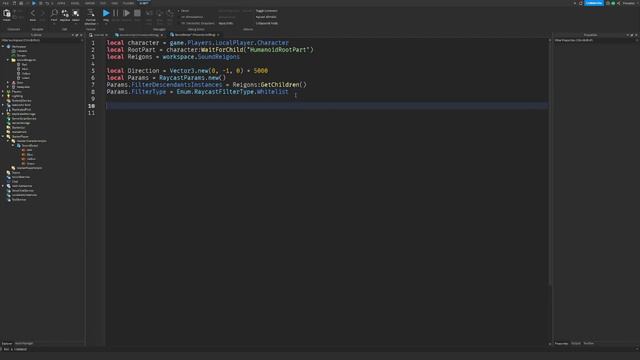The width and height of the screenshot is (640, 360).
Task: Collapse the SoundRegions folder in Explorer
Action: pos(8,60)
